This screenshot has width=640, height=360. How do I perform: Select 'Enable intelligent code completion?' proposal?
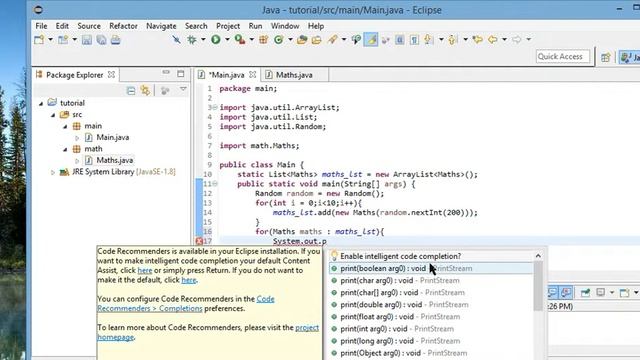[x=431, y=256]
